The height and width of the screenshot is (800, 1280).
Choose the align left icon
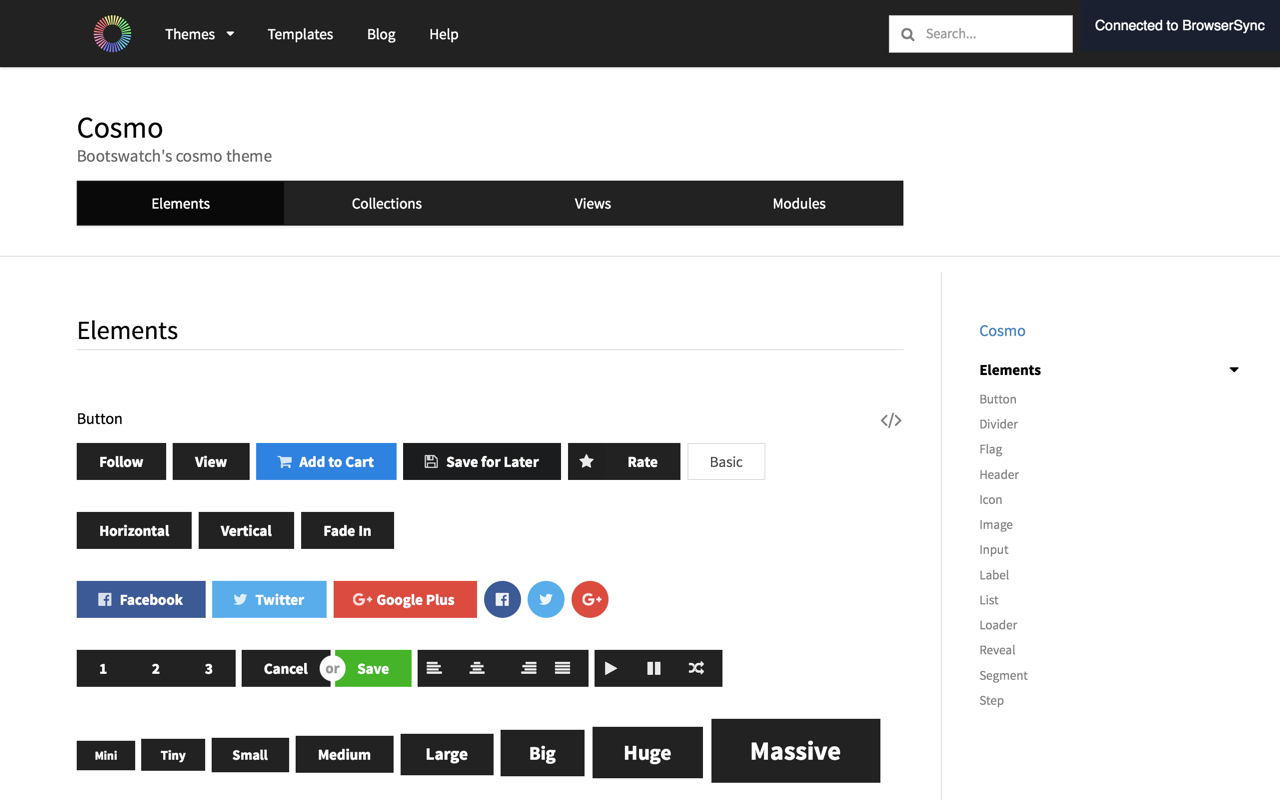click(x=434, y=668)
